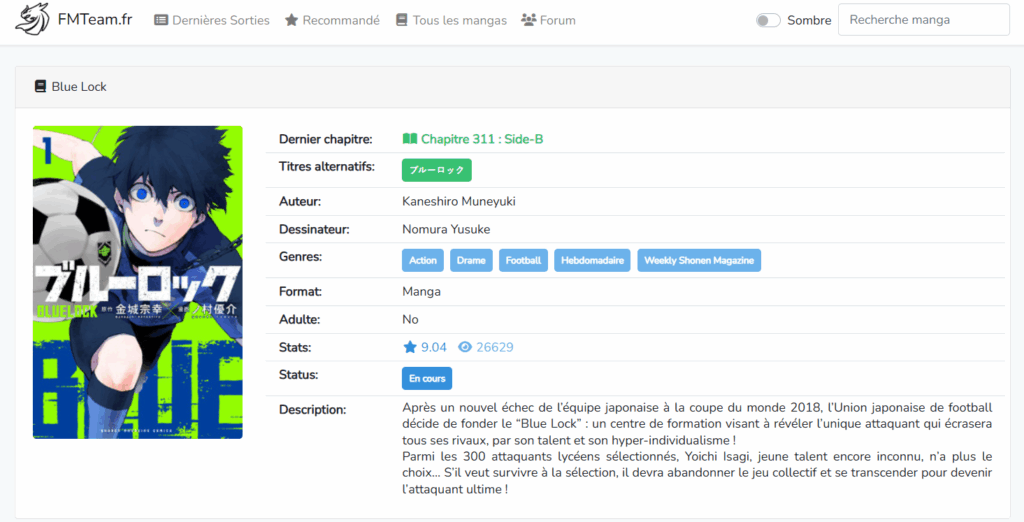
Task: Click the Blue Lock description paragraph
Action: pyautogui.click(x=697, y=448)
